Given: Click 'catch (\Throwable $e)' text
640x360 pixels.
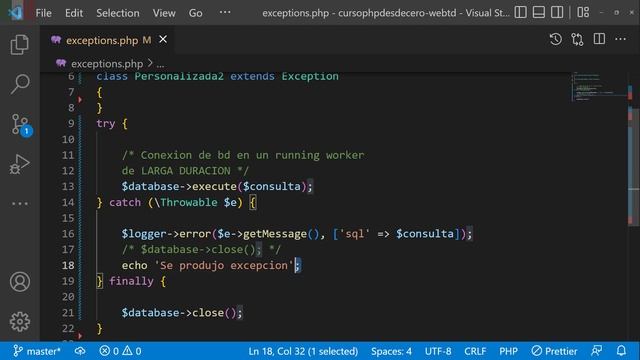Looking at the screenshot, I should tap(176, 202).
